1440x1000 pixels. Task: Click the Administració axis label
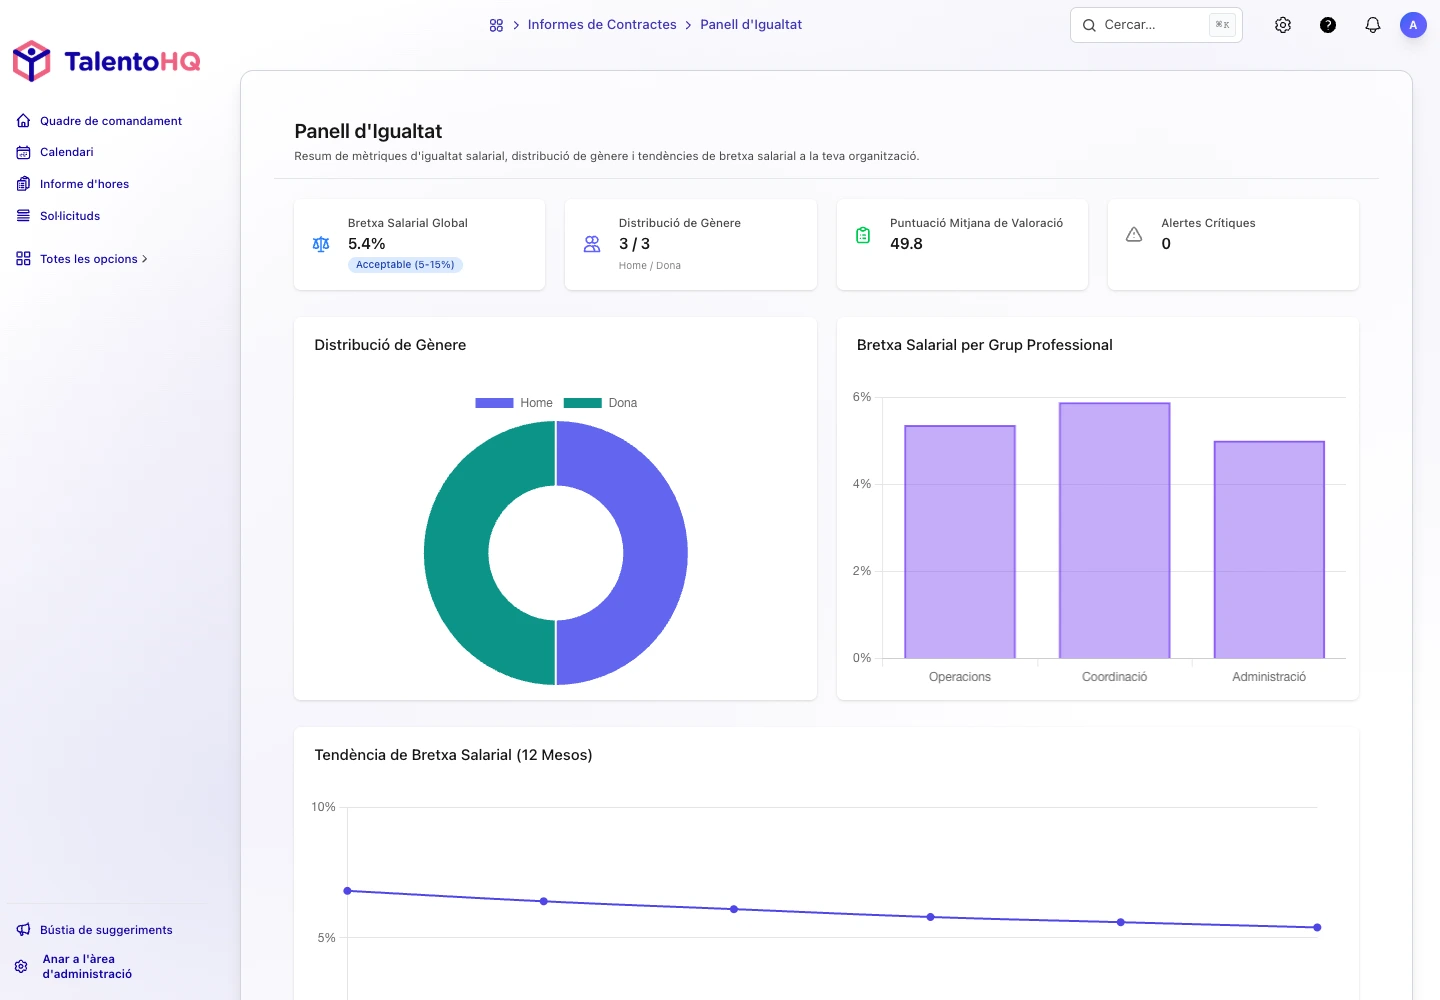(1269, 677)
